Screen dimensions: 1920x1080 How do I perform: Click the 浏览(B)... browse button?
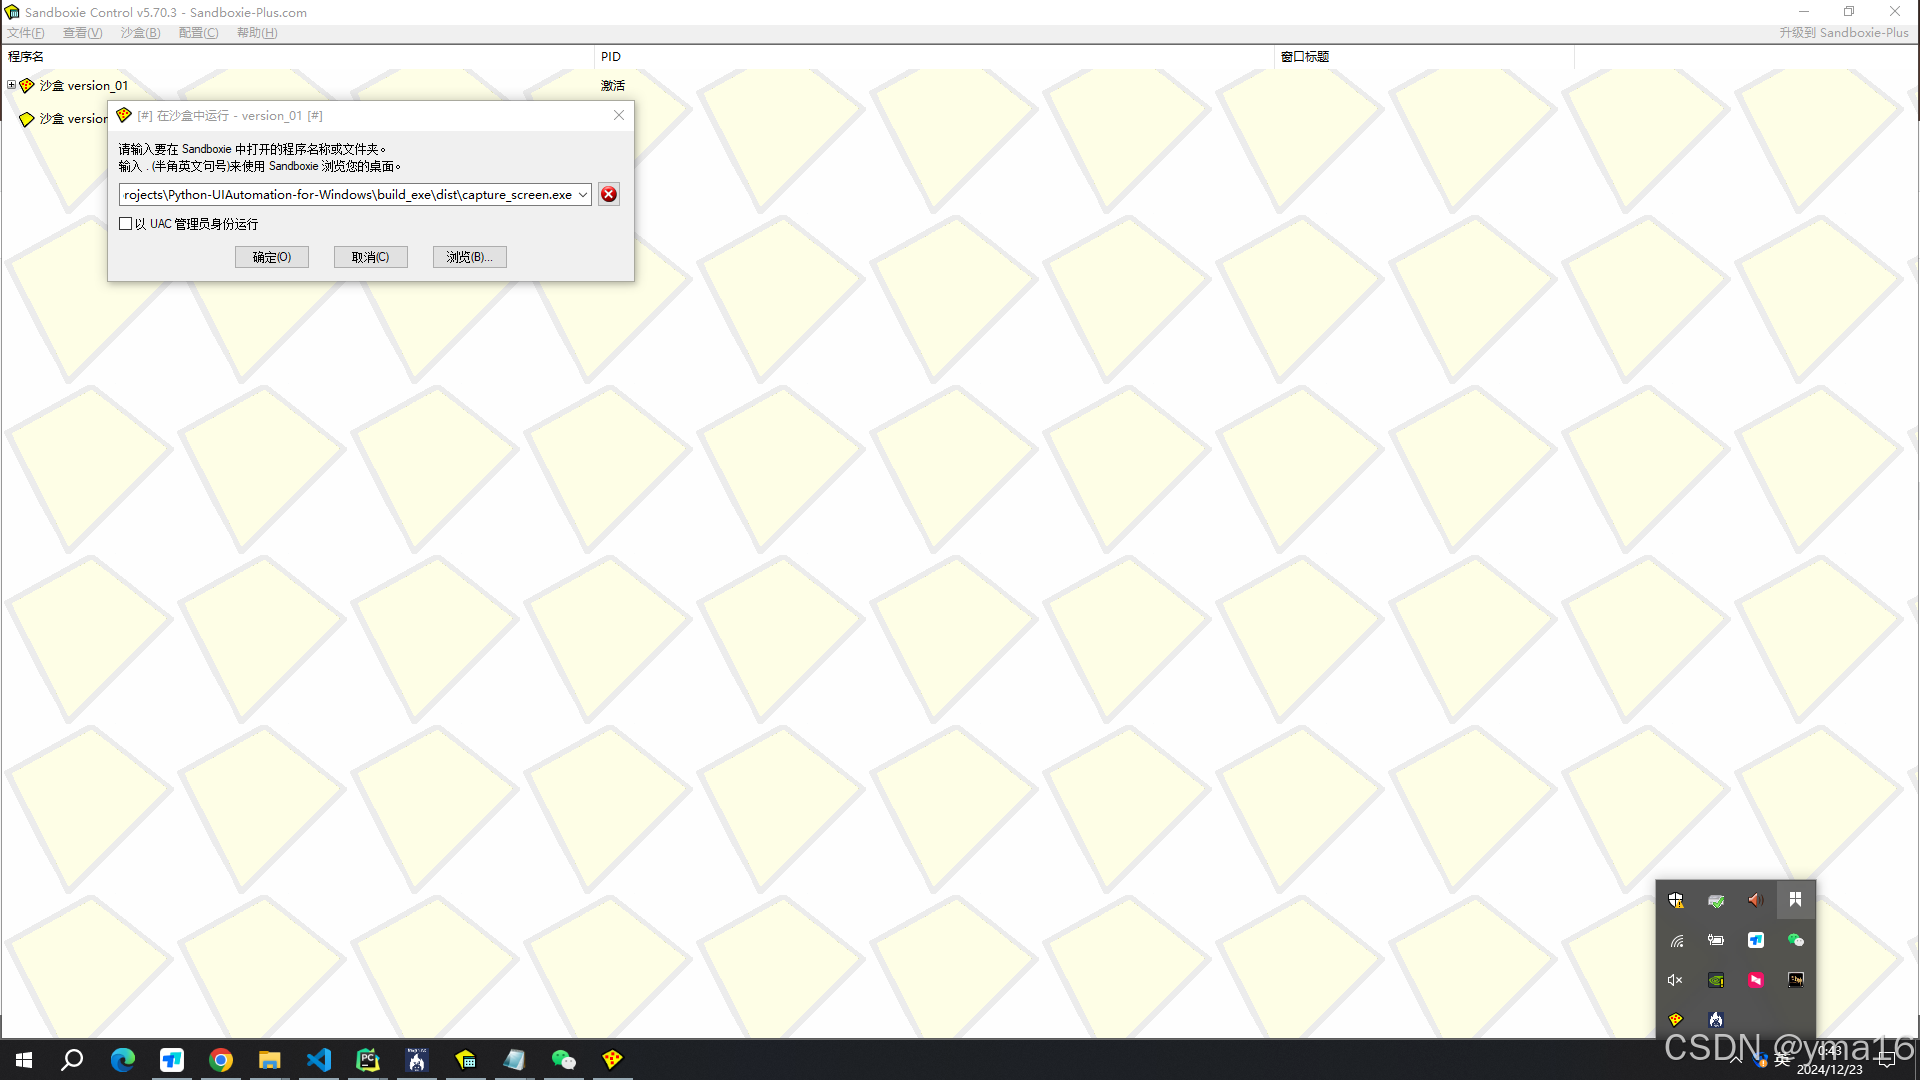tap(469, 257)
